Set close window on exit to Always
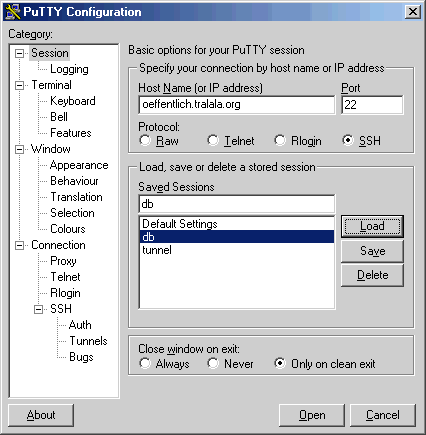 pyautogui.click(x=145, y=363)
